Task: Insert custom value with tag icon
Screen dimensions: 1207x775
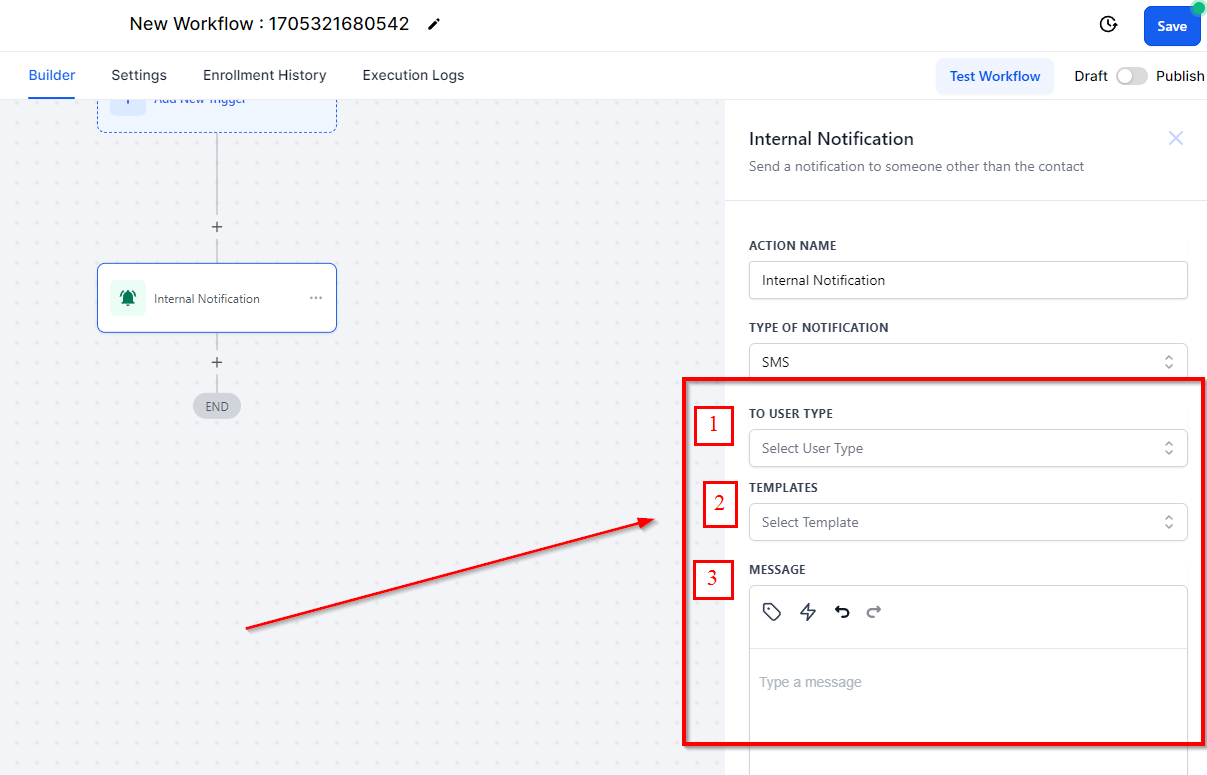Action: click(x=772, y=612)
